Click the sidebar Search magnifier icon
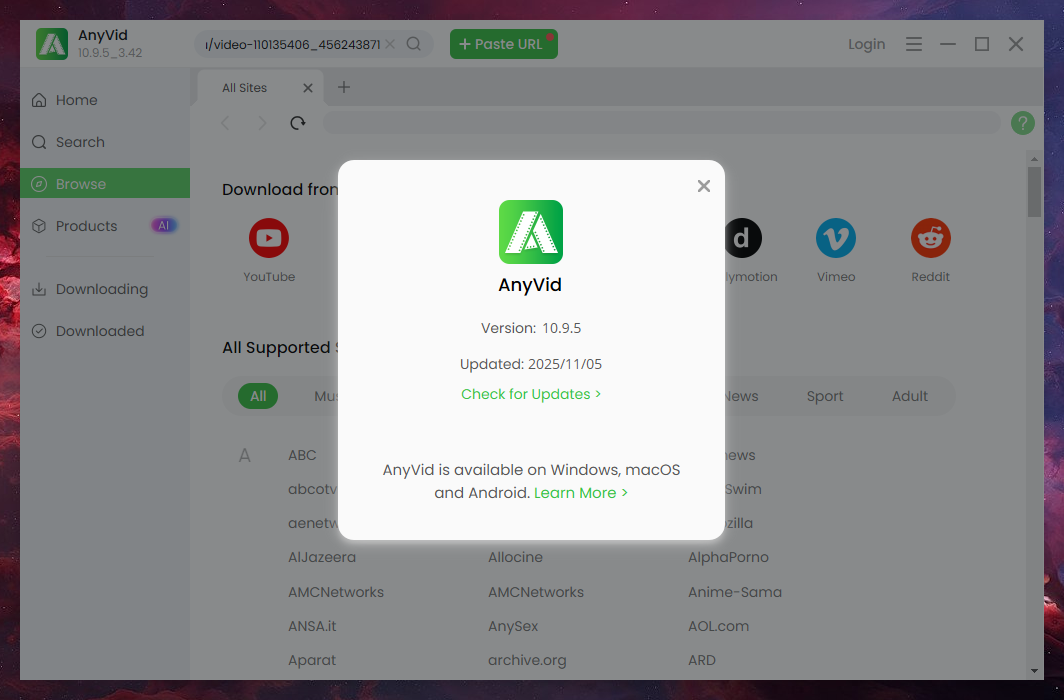The image size is (1064, 700). 39,142
